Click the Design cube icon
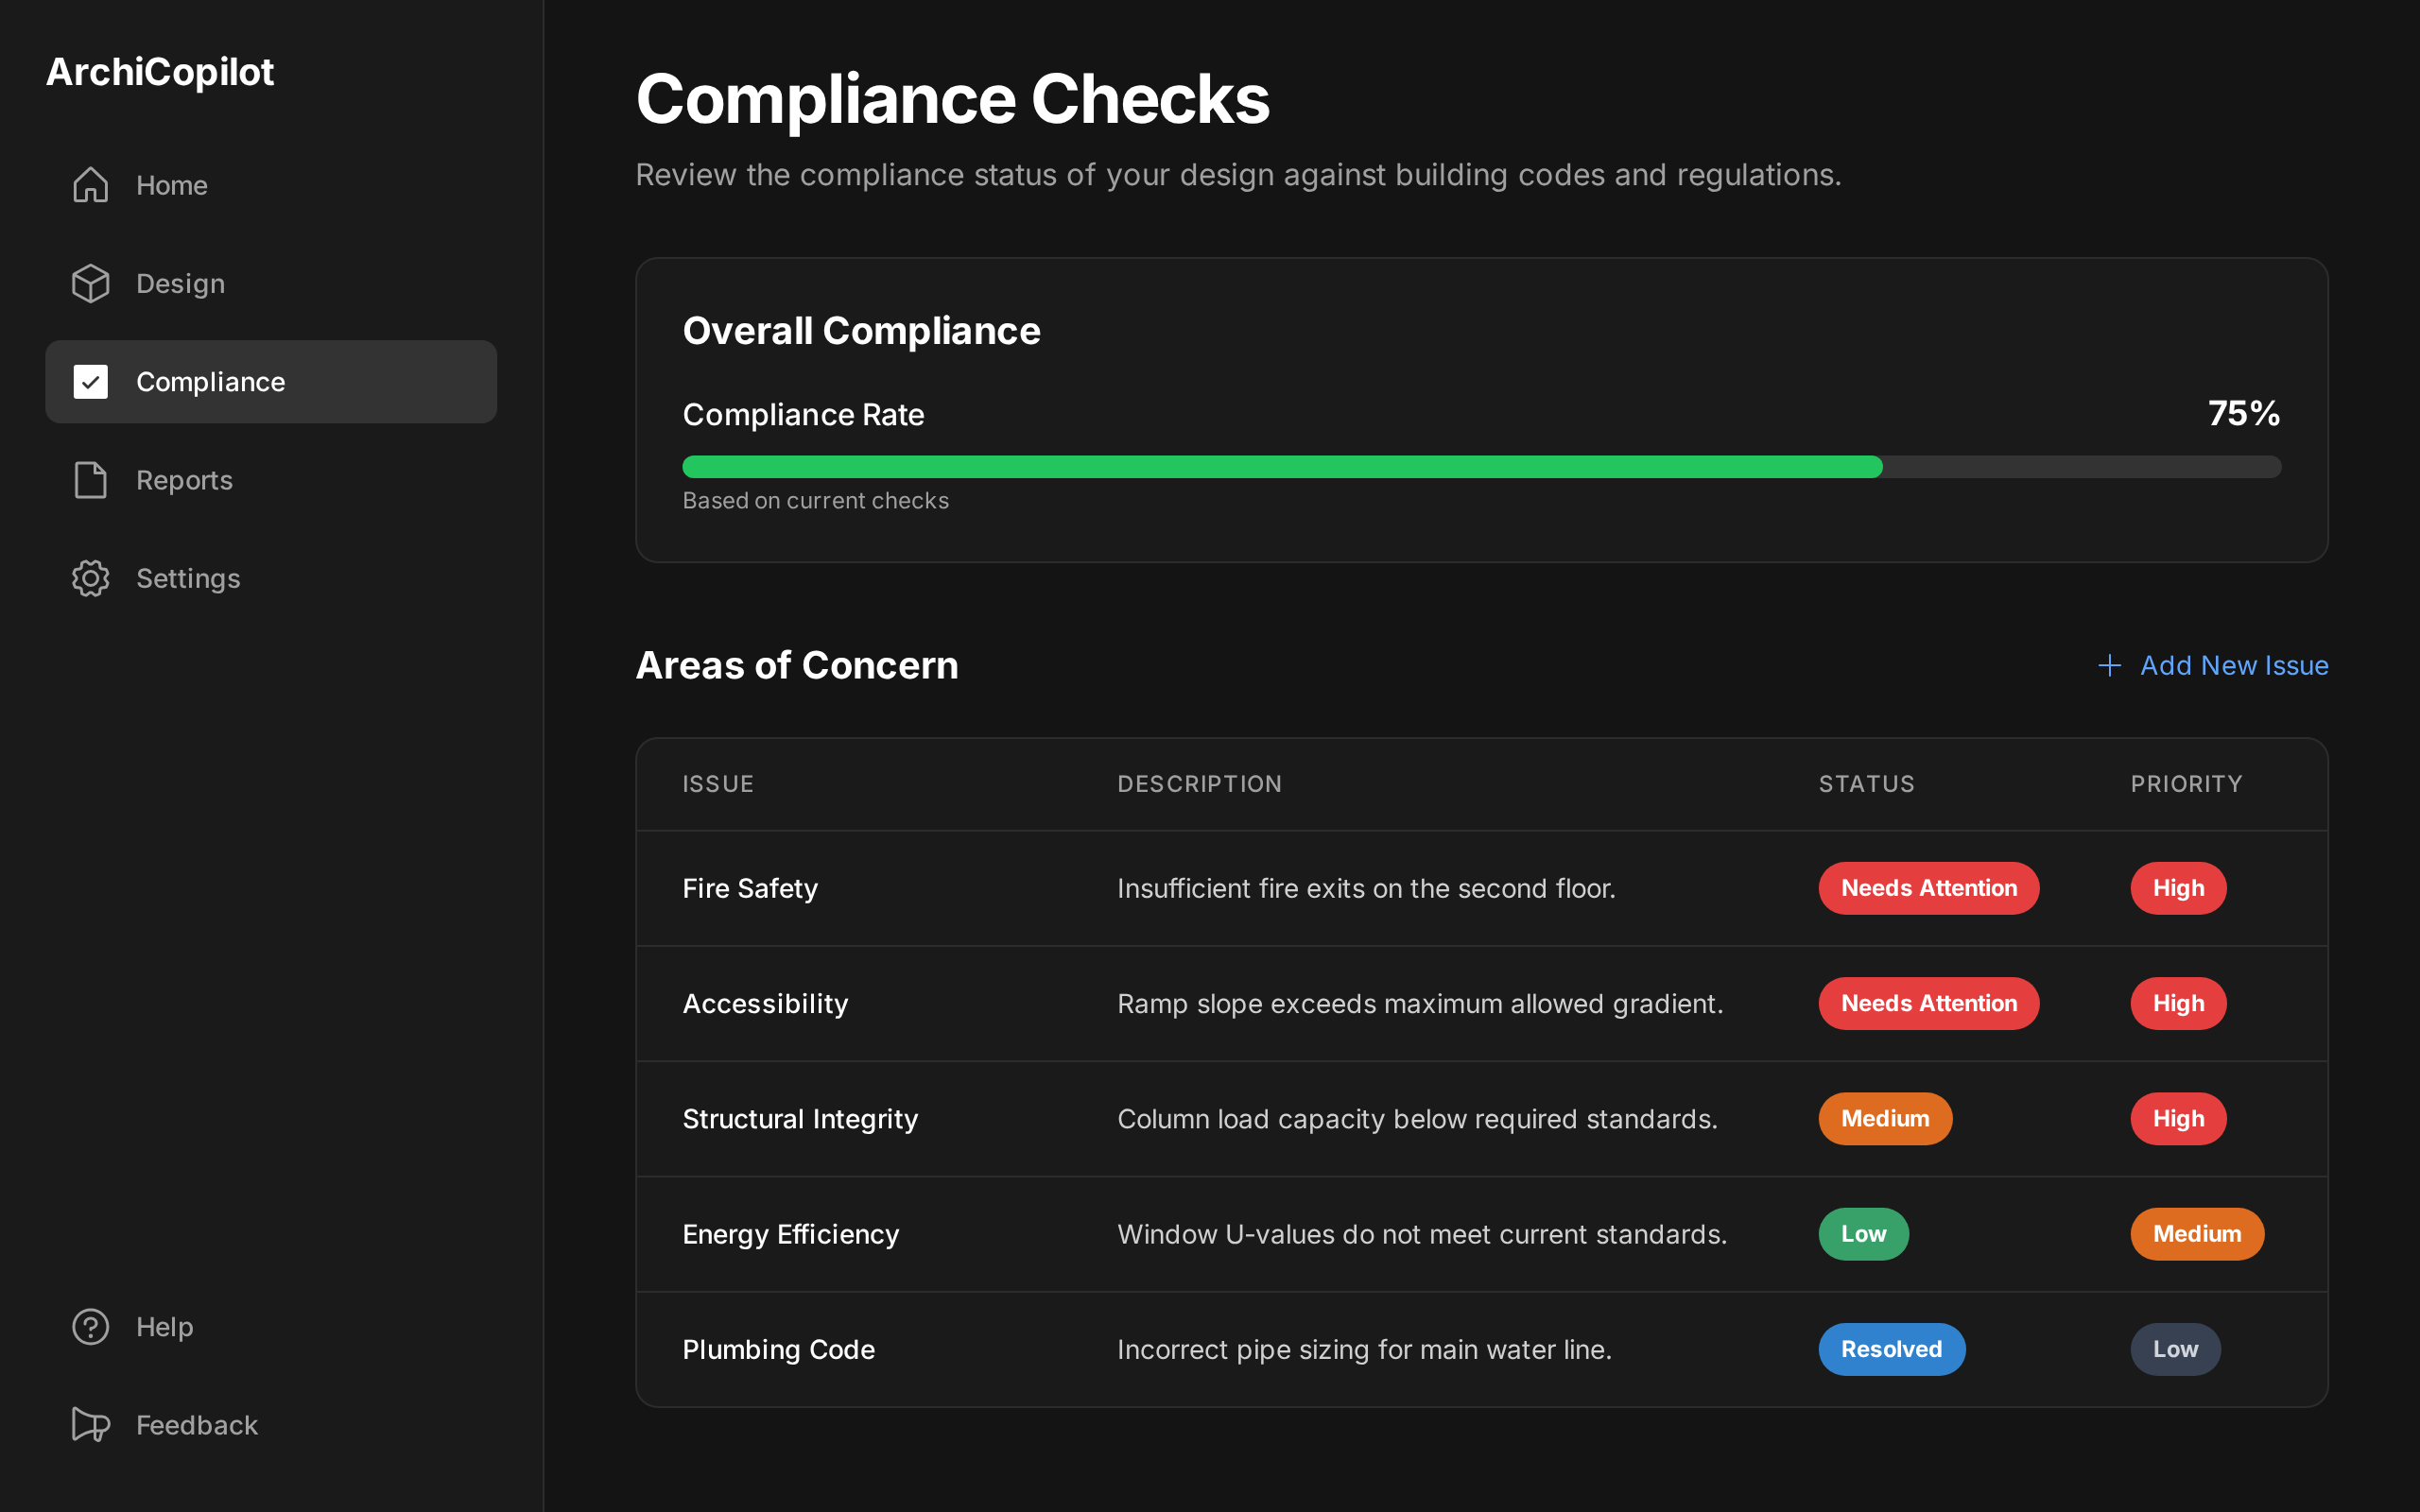Screen dimensions: 2420x1512 click(x=90, y=284)
